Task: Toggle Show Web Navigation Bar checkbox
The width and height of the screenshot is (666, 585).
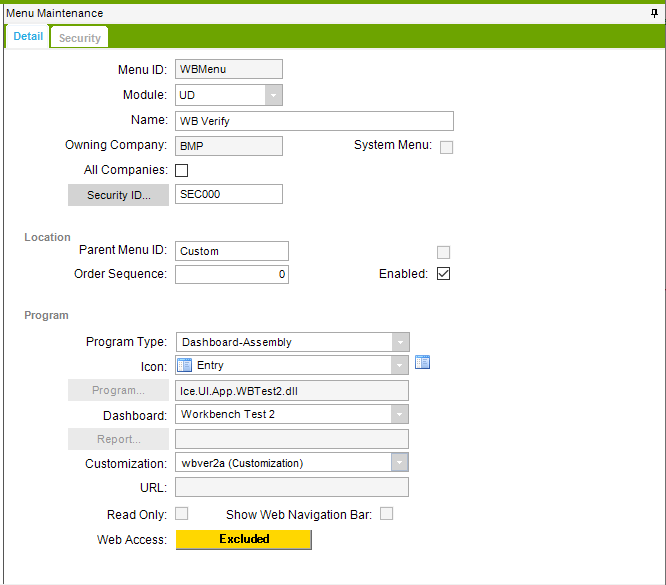Action: click(x=386, y=513)
